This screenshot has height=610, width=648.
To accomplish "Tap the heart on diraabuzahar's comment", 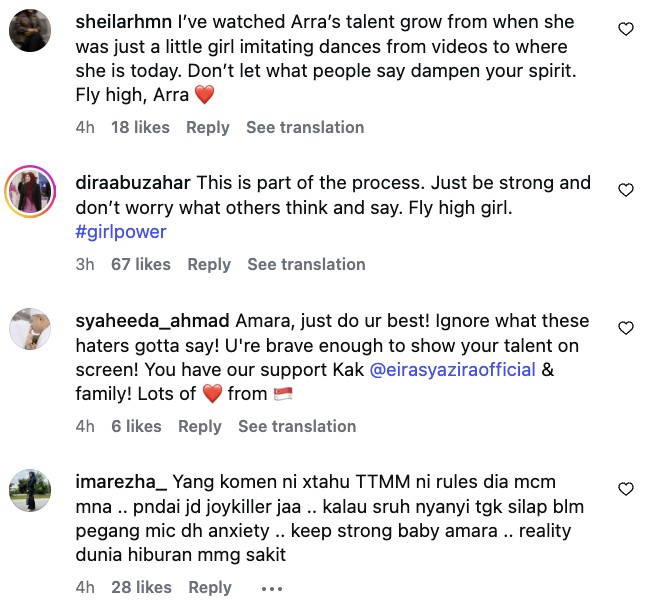I will click(626, 190).
